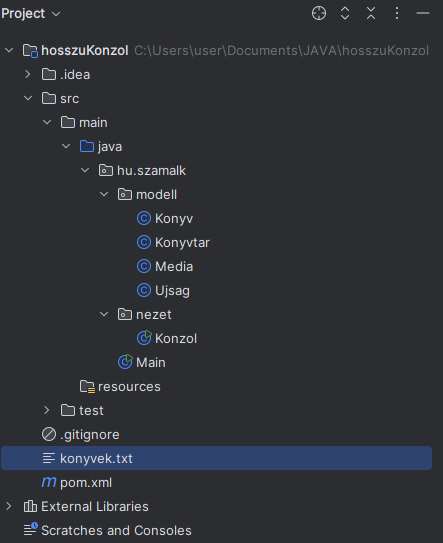Collapse the modell package
443x543 pixels.
(x=104, y=194)
